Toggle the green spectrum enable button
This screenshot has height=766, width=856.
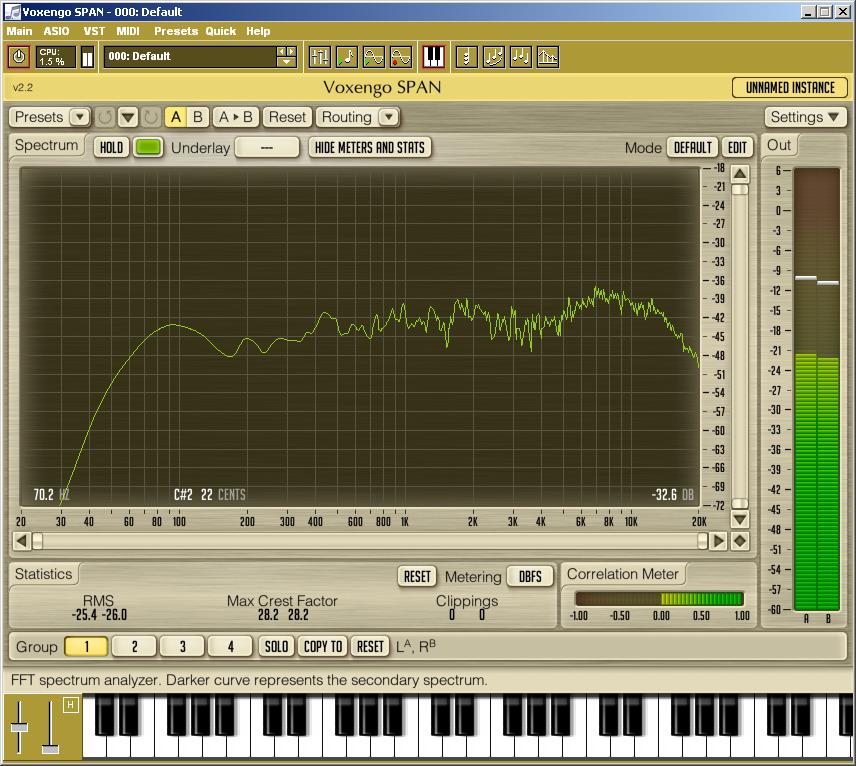[148, 147]
